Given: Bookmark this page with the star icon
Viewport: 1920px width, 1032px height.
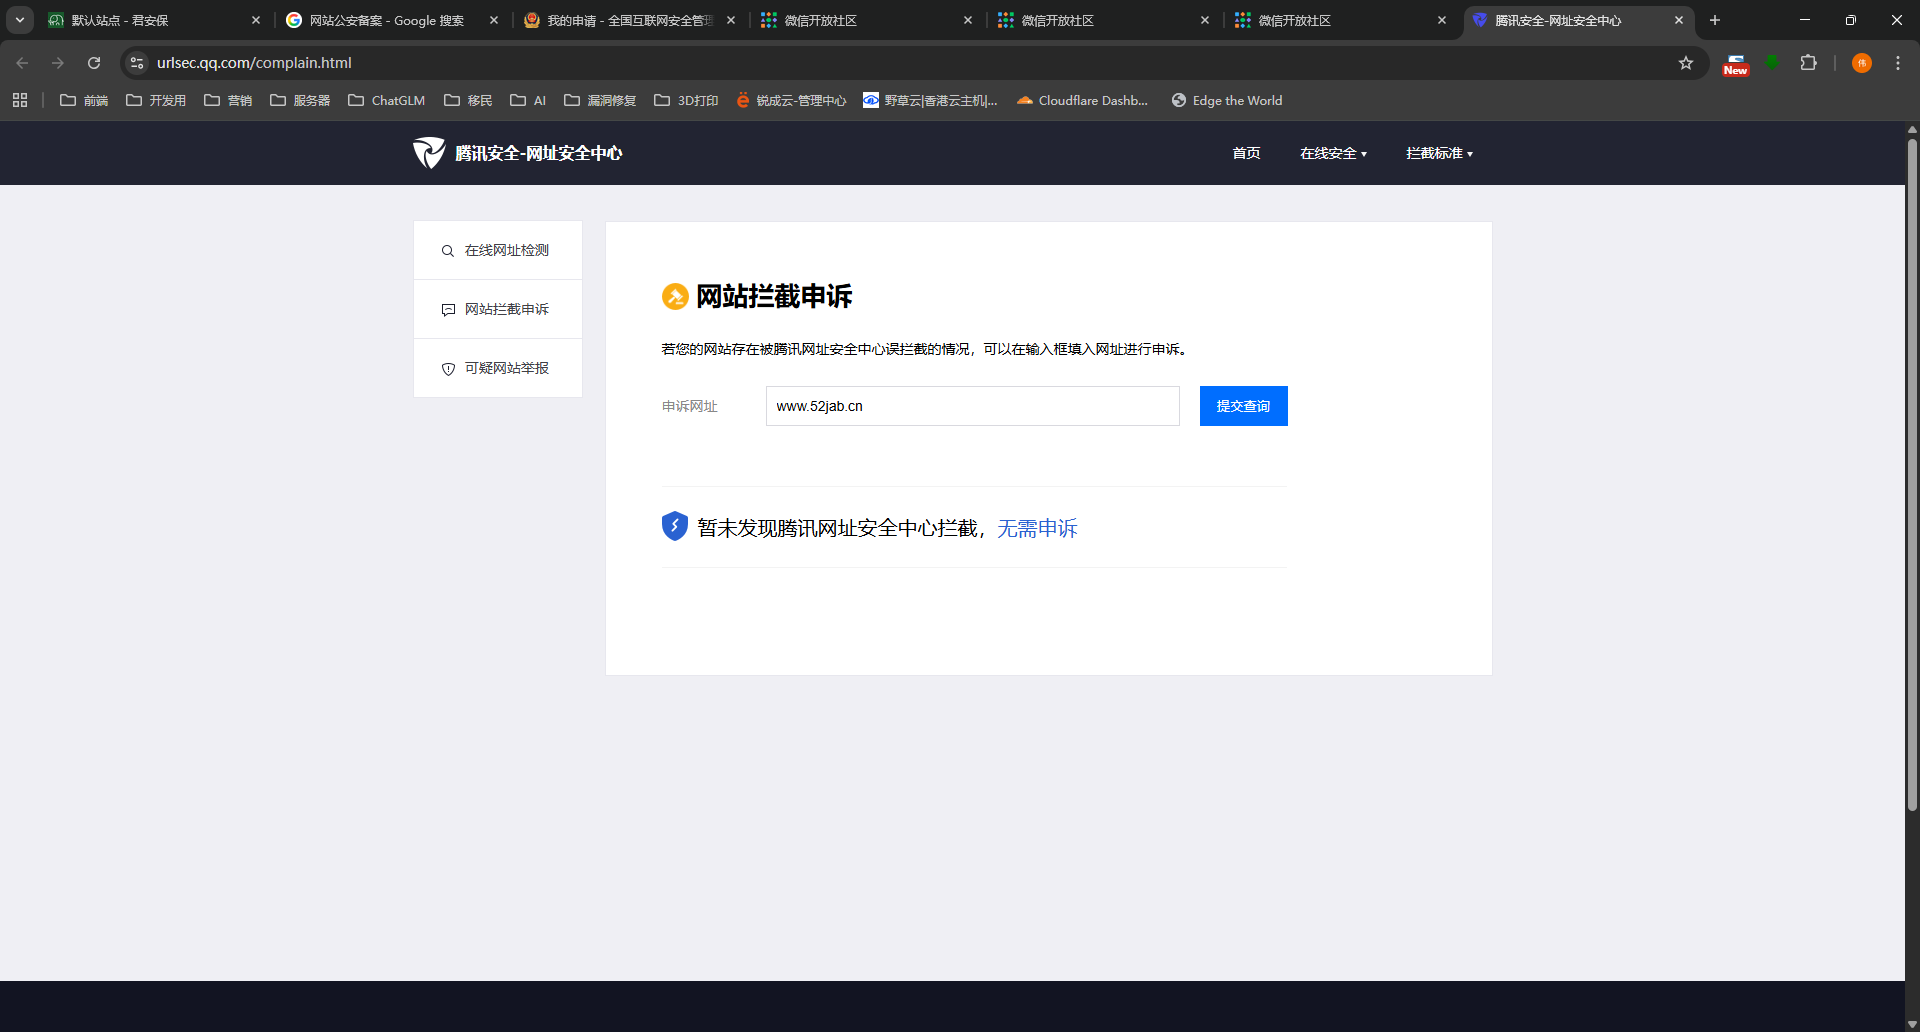Looking at the screenshot, I should click(x=1686, y=63).
